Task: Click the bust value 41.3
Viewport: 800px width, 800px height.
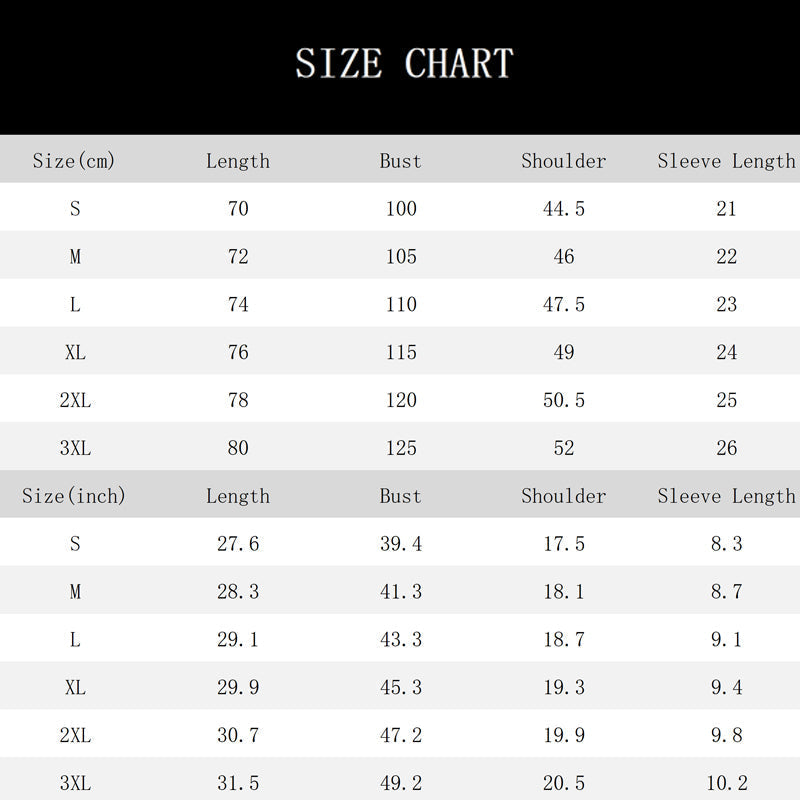Action: (401, 592)
